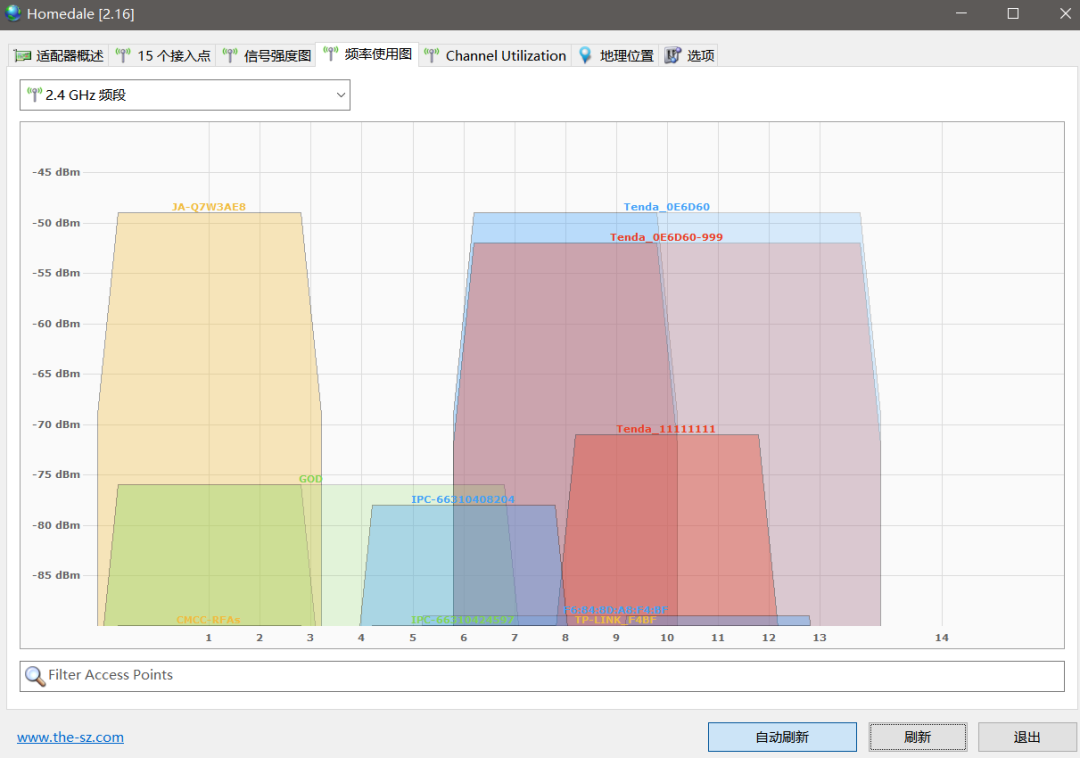Click the JA-Q7W3AE8 network label
1080x758 pixels.
click(x=209, y=207)
